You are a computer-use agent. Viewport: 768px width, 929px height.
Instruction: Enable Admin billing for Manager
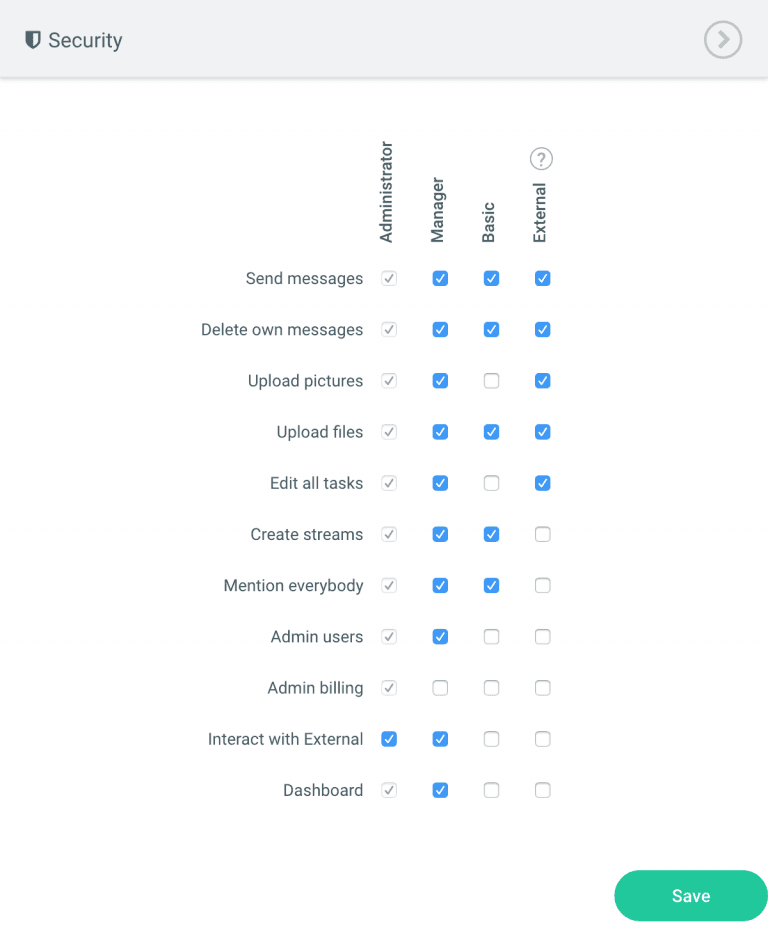pyautogui.click(x=440, y=688)
